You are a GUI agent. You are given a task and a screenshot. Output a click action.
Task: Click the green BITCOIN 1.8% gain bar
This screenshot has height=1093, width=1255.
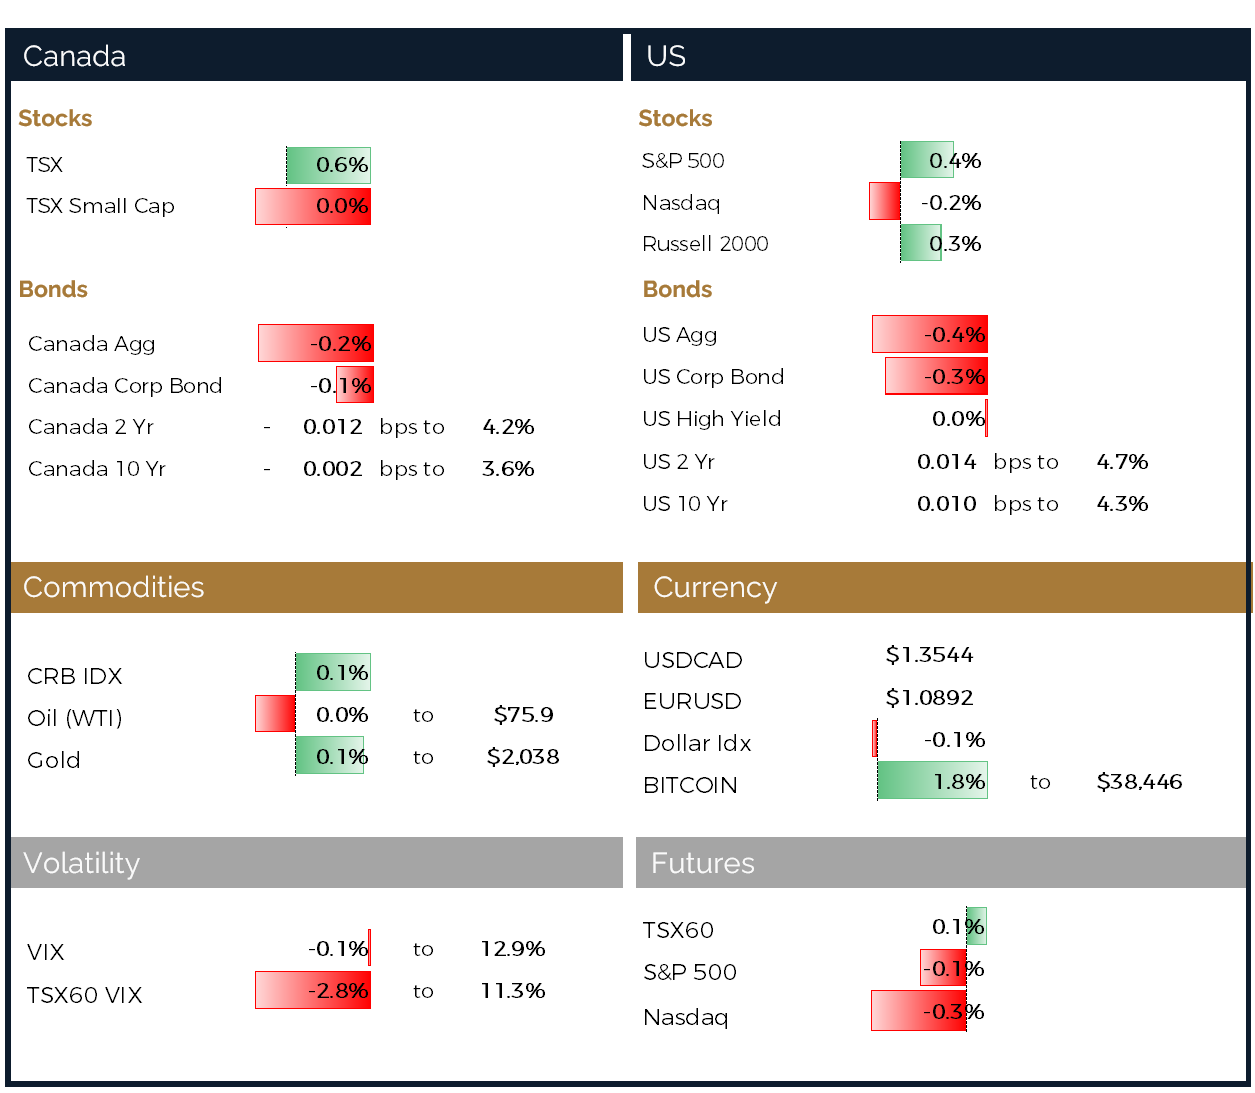(930, 780)
